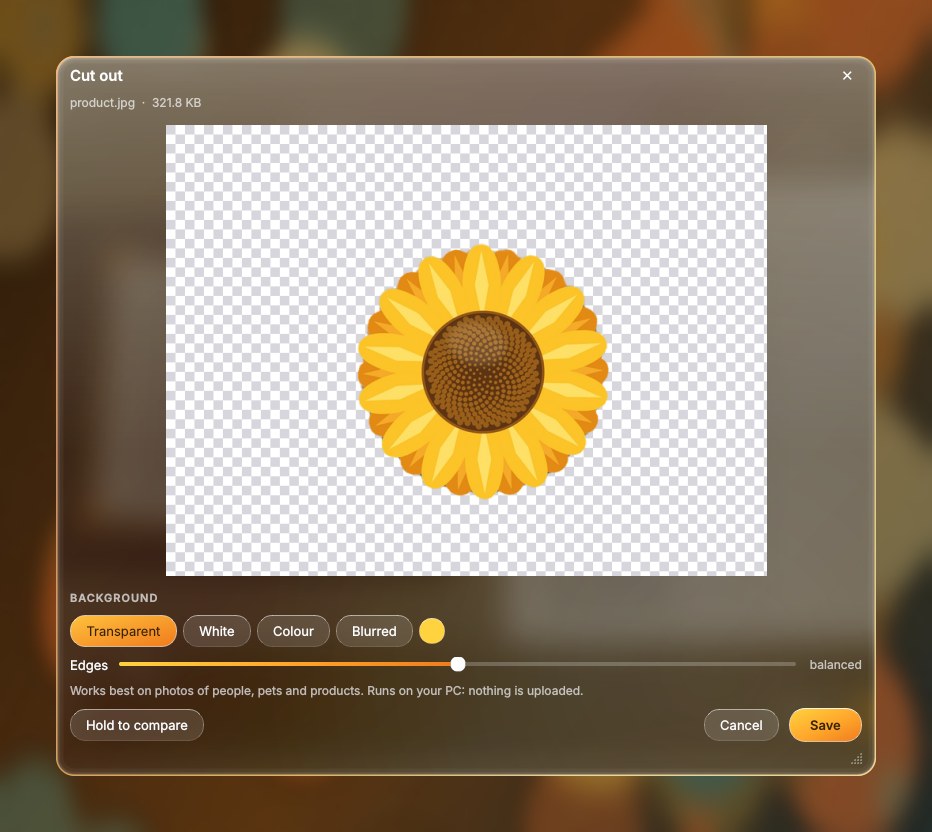Select the Transparent background option
This screenshot has height=832, width=932.
(x=123, y=631)
